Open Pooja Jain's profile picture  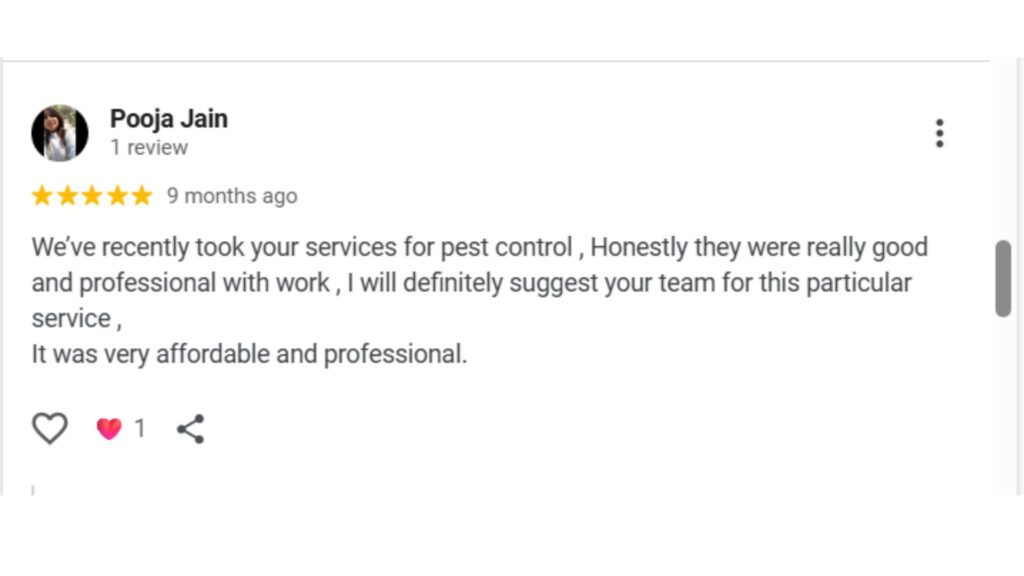click(60, 133)
